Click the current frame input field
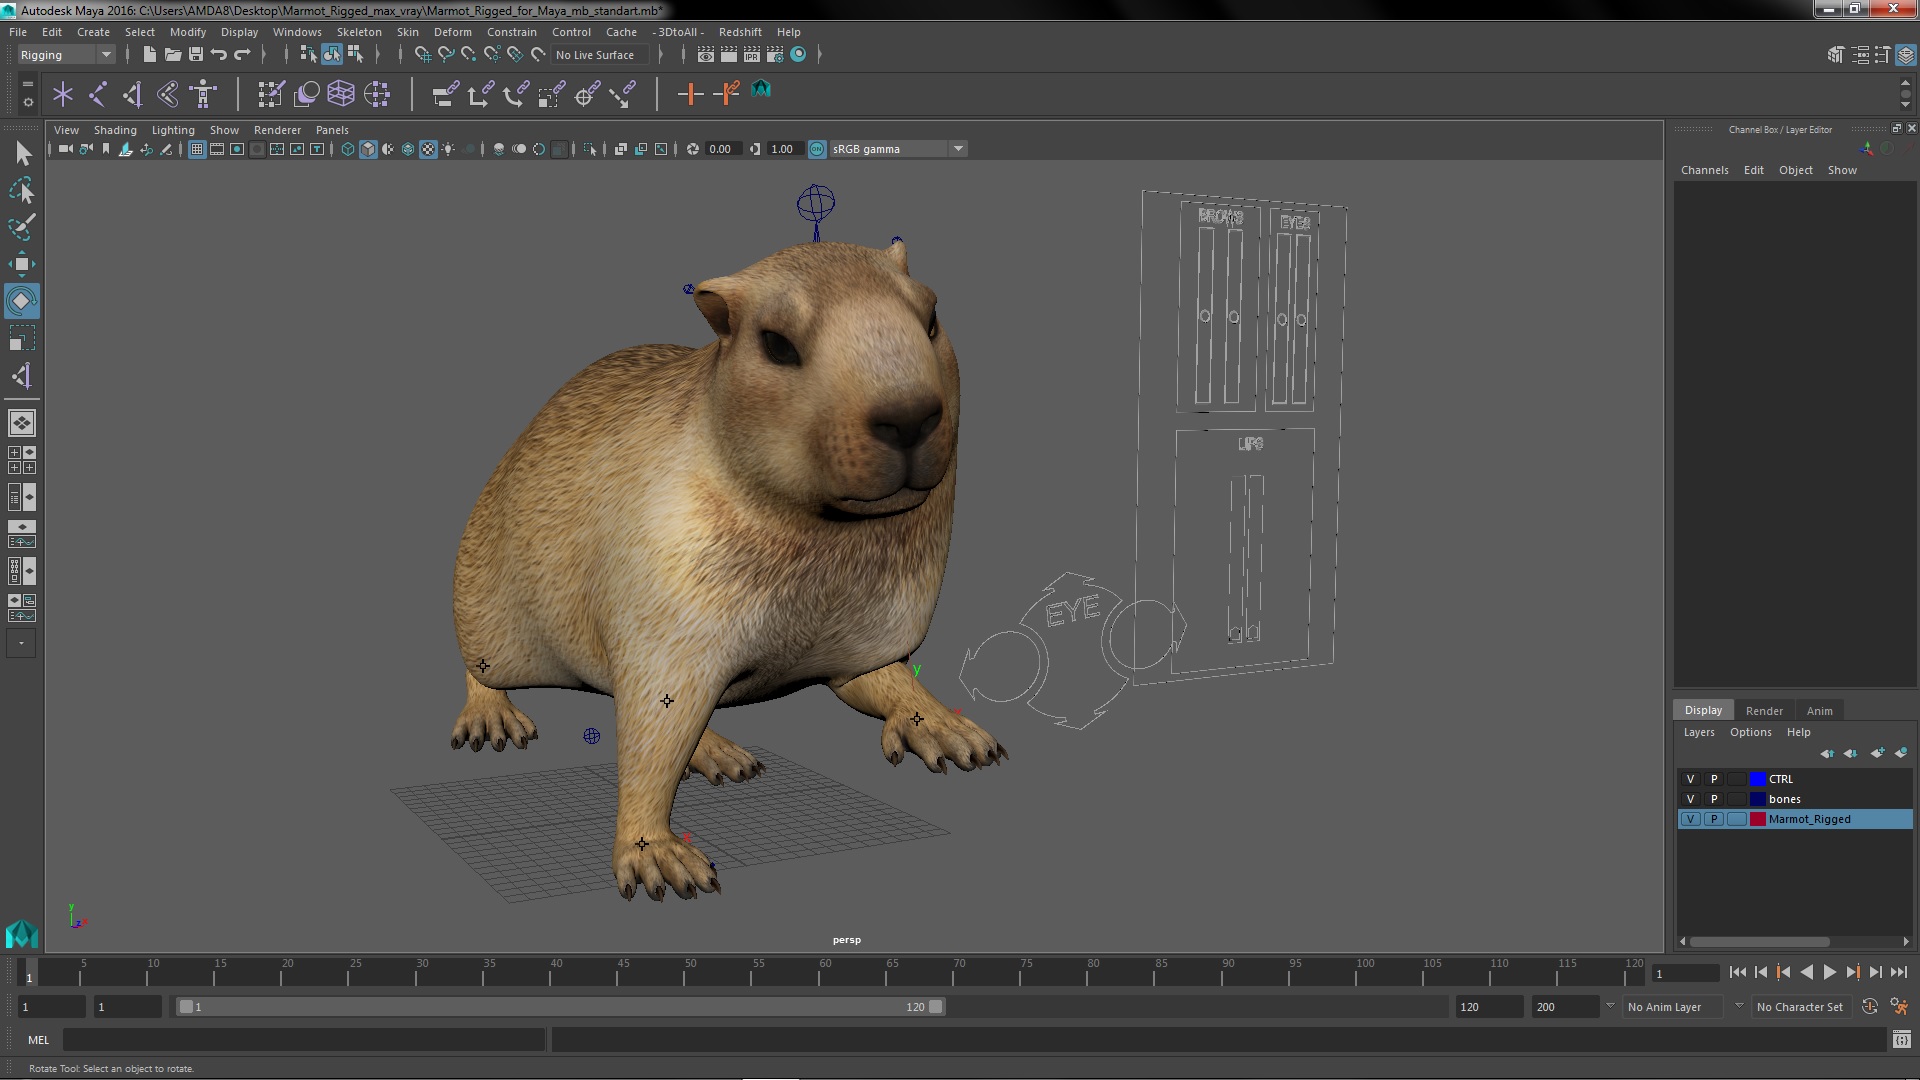This screenshot has width=1920, height=1080. tap(1685, 973)
